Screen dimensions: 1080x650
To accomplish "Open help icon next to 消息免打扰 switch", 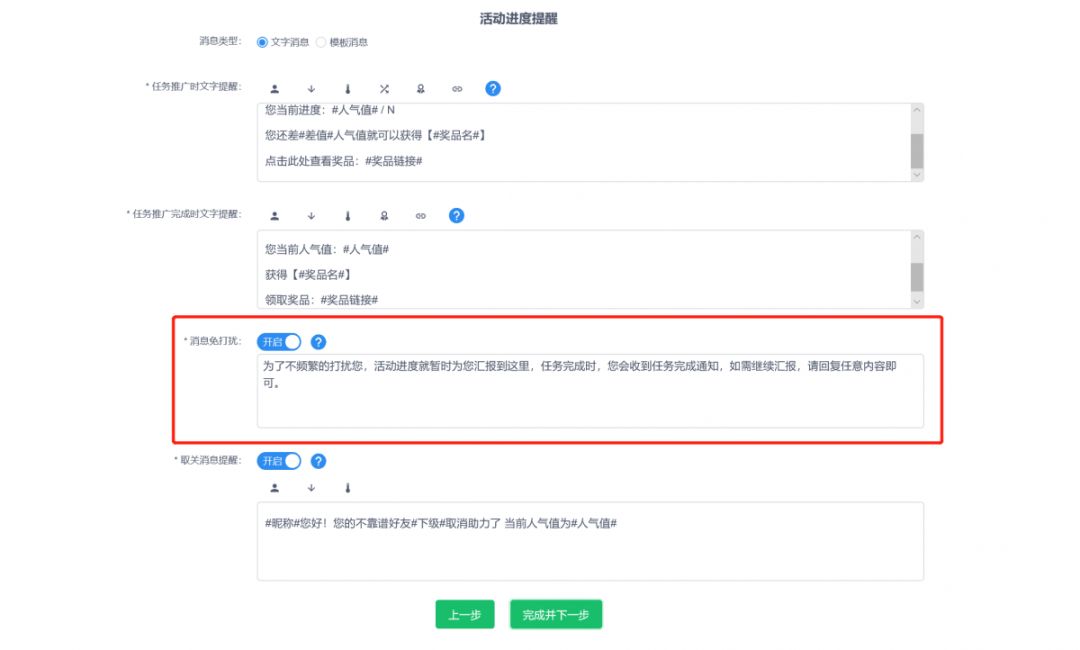I will coord(319,342).
